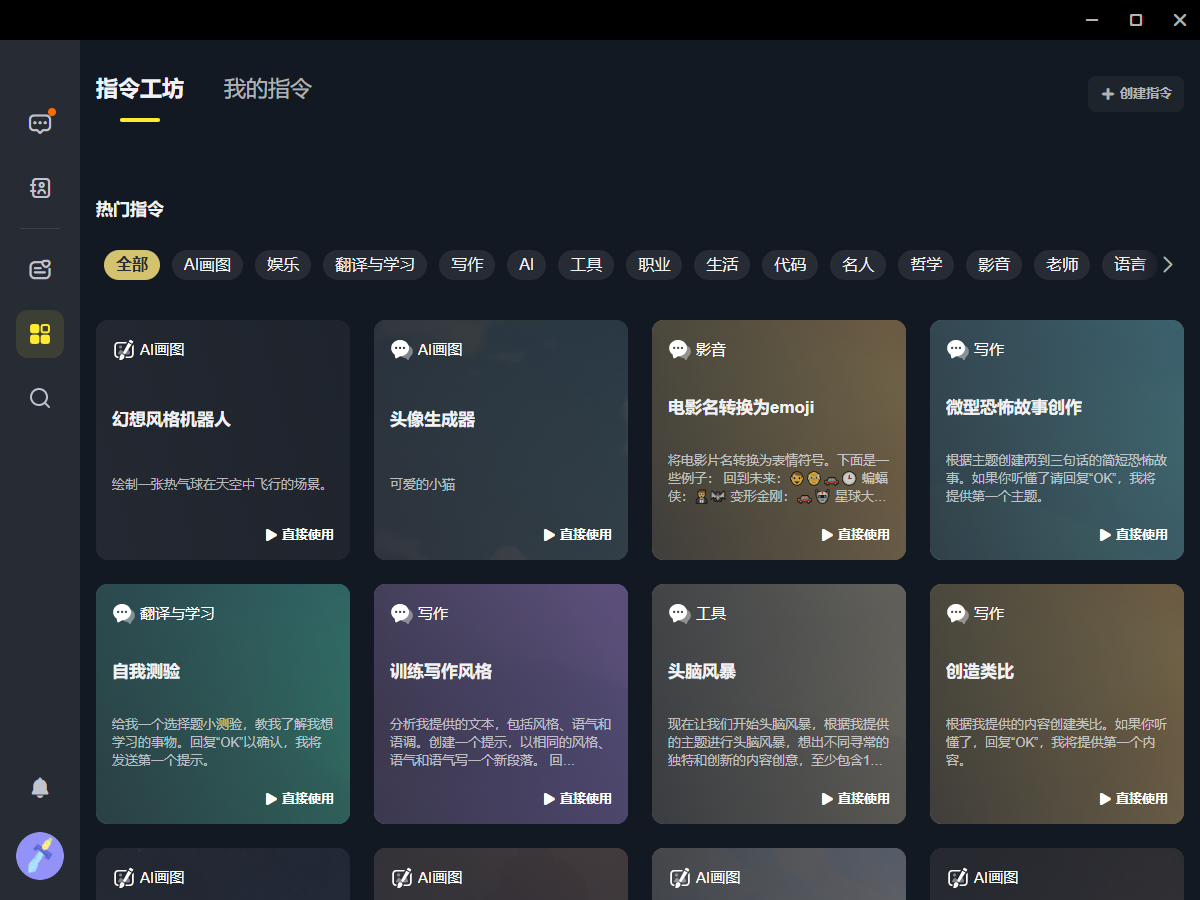Switch to the 我的指令 tab
1200x900 pixels.
(268, 89)
